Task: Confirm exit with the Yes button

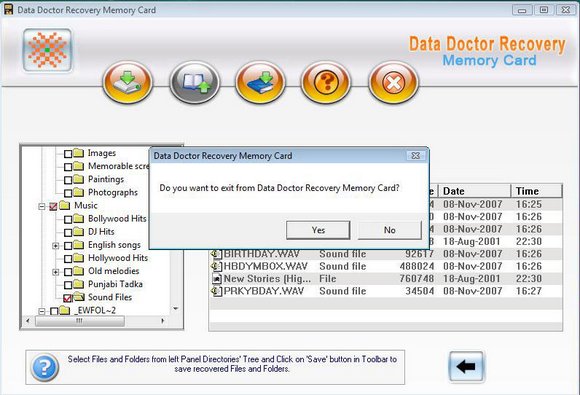Action: click(x=318, y=230)
